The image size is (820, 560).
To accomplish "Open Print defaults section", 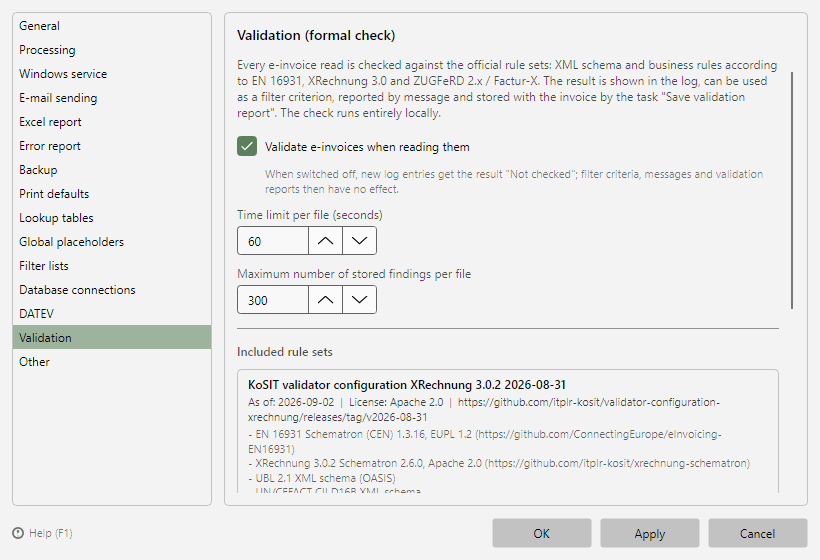I will pyautogui.click(x=112, y=194).
